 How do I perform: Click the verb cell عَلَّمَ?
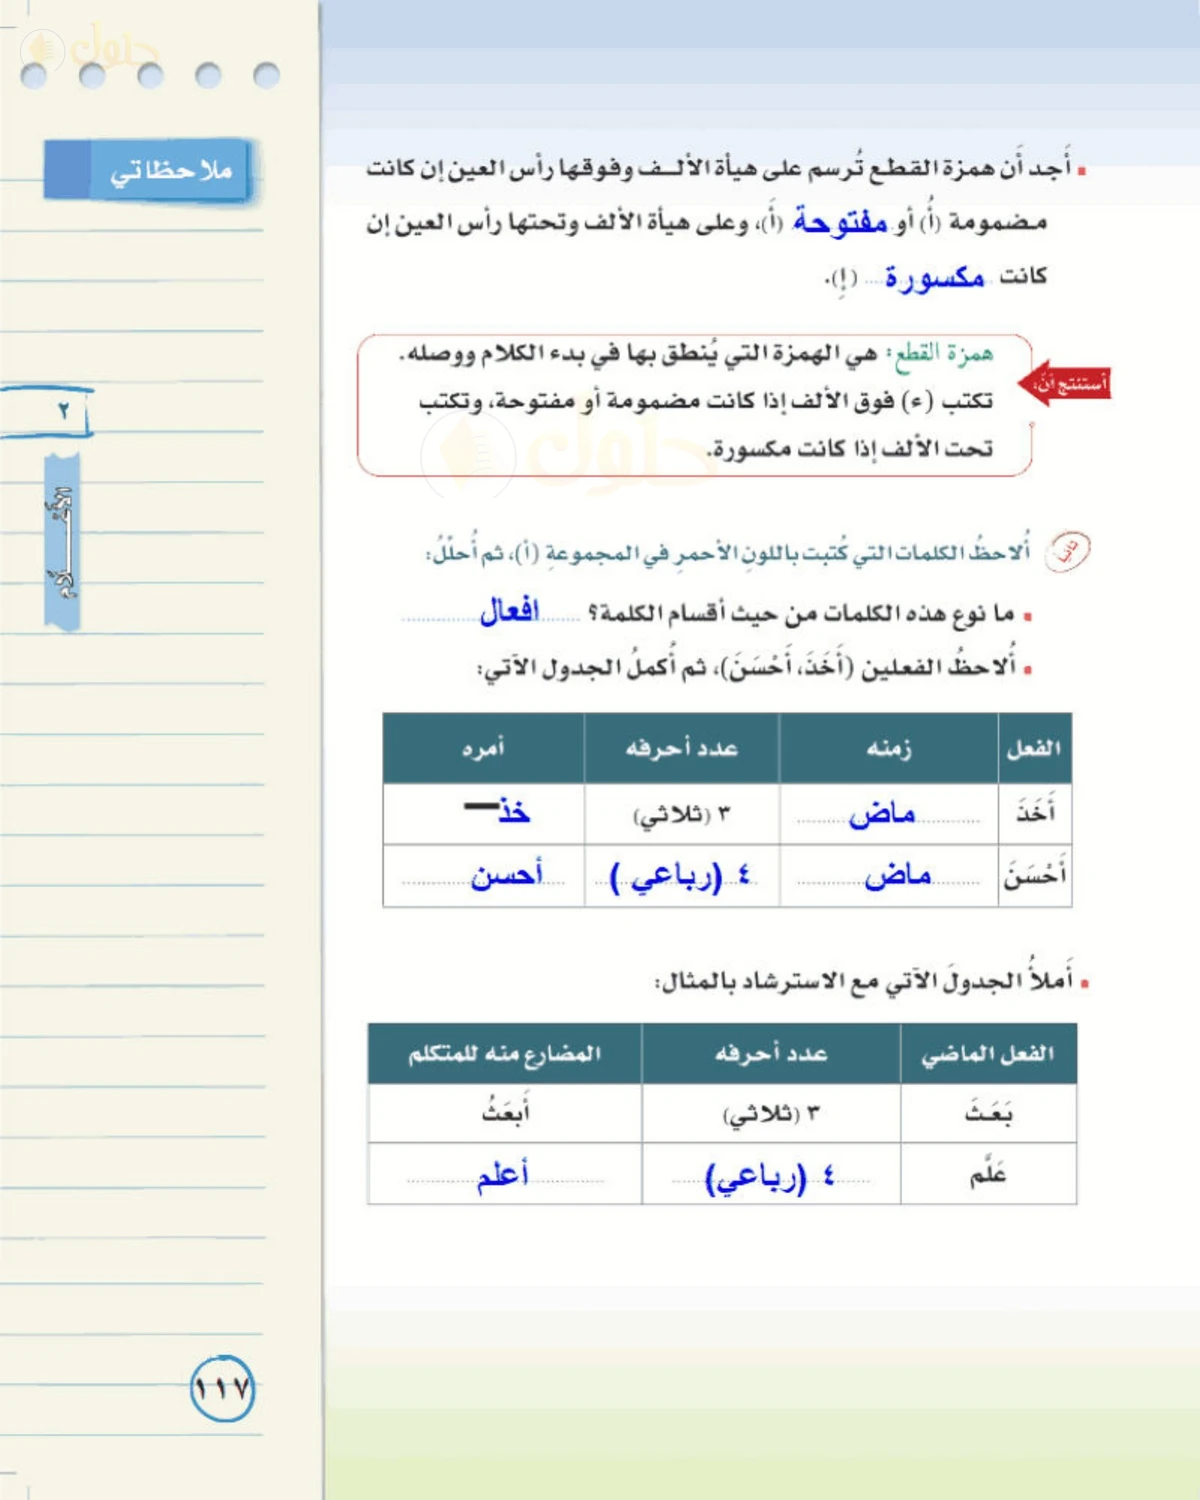(988, 1173)
